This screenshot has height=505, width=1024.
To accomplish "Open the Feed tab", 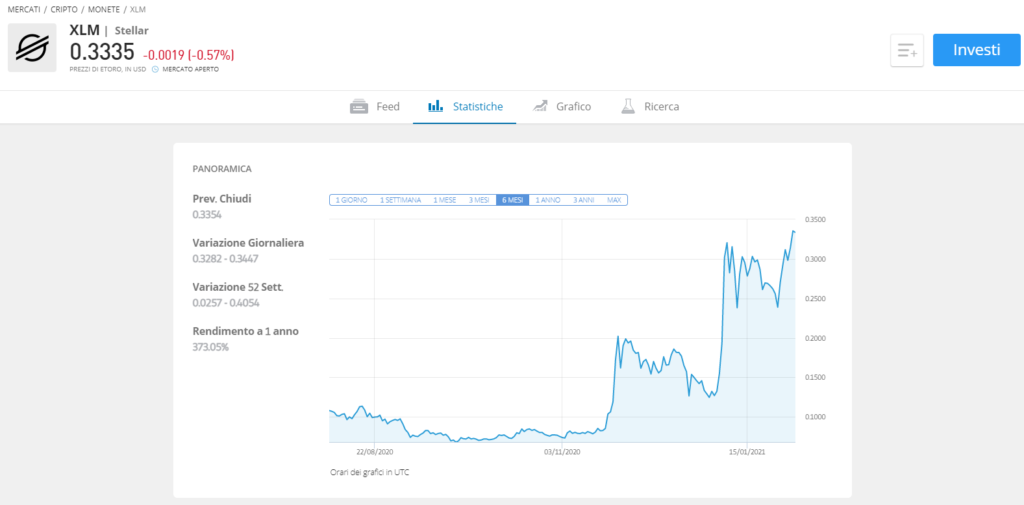I will pyautogui.click(x=375, y=106).
